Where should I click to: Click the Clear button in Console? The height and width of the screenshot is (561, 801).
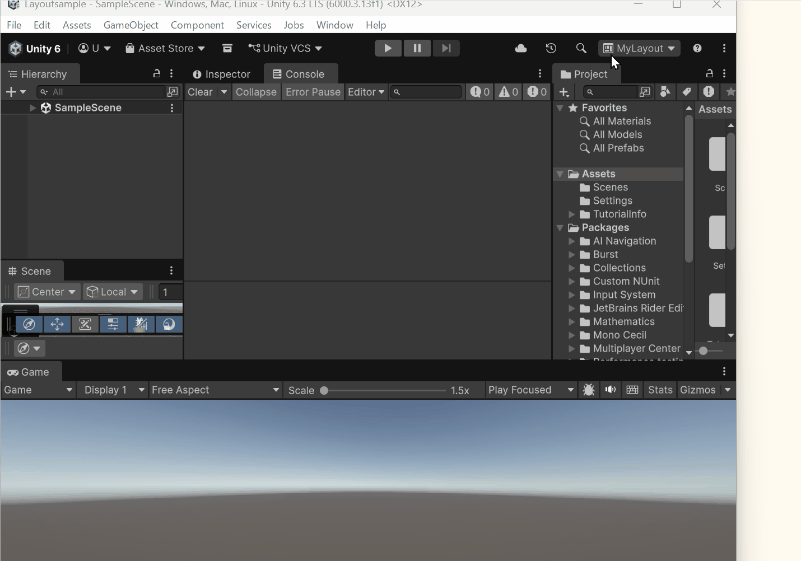point(200,92)
